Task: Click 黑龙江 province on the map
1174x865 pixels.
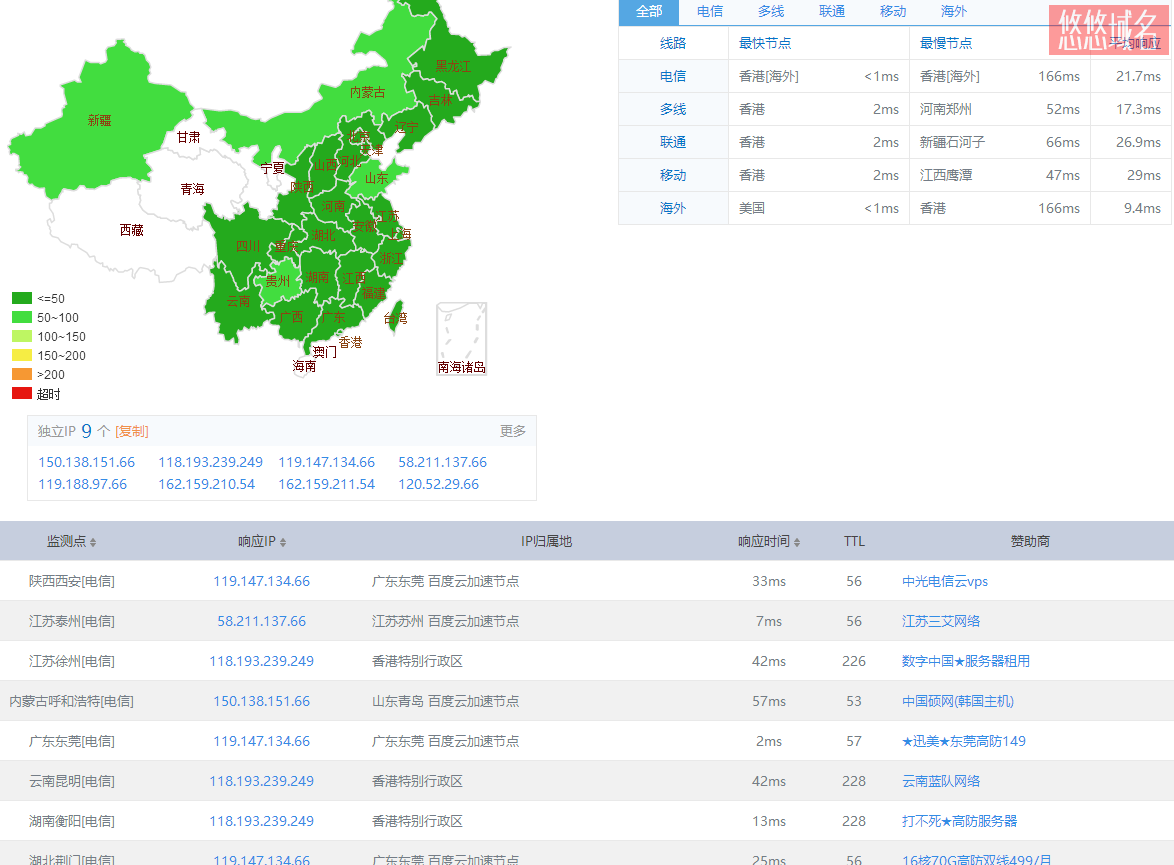Action: click(452, 66)
